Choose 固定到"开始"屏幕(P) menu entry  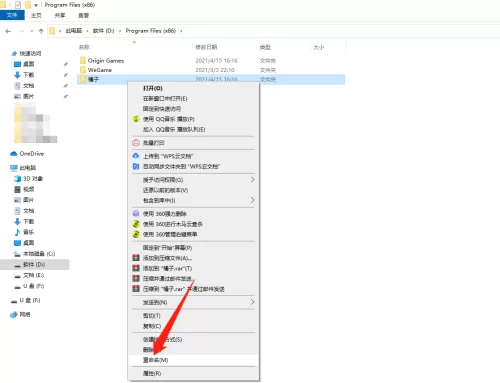point(167,248)
